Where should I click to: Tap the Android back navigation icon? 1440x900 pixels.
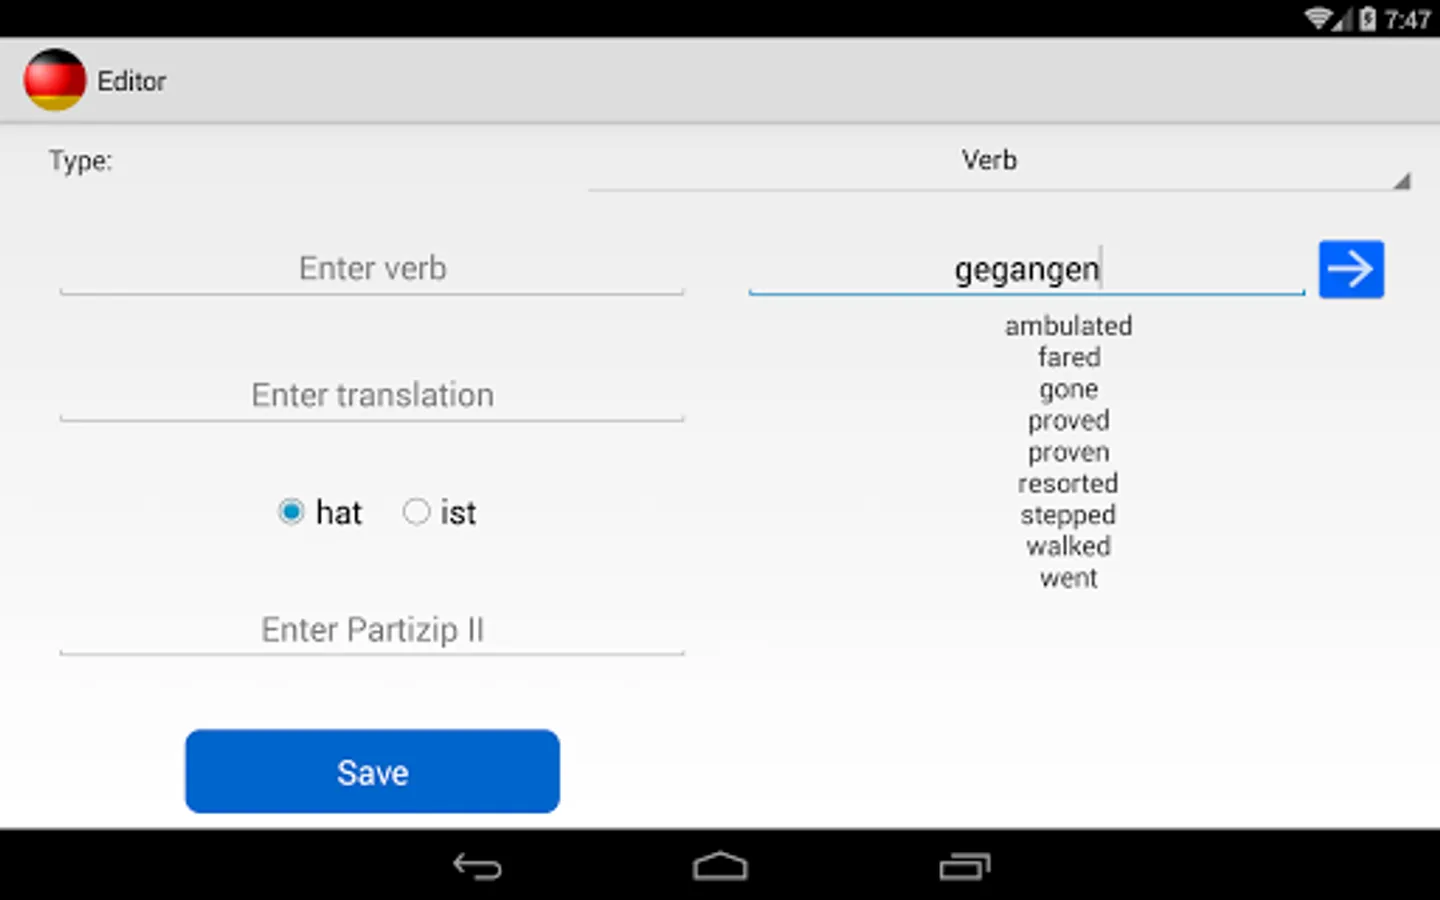click(x=477, y=866)
